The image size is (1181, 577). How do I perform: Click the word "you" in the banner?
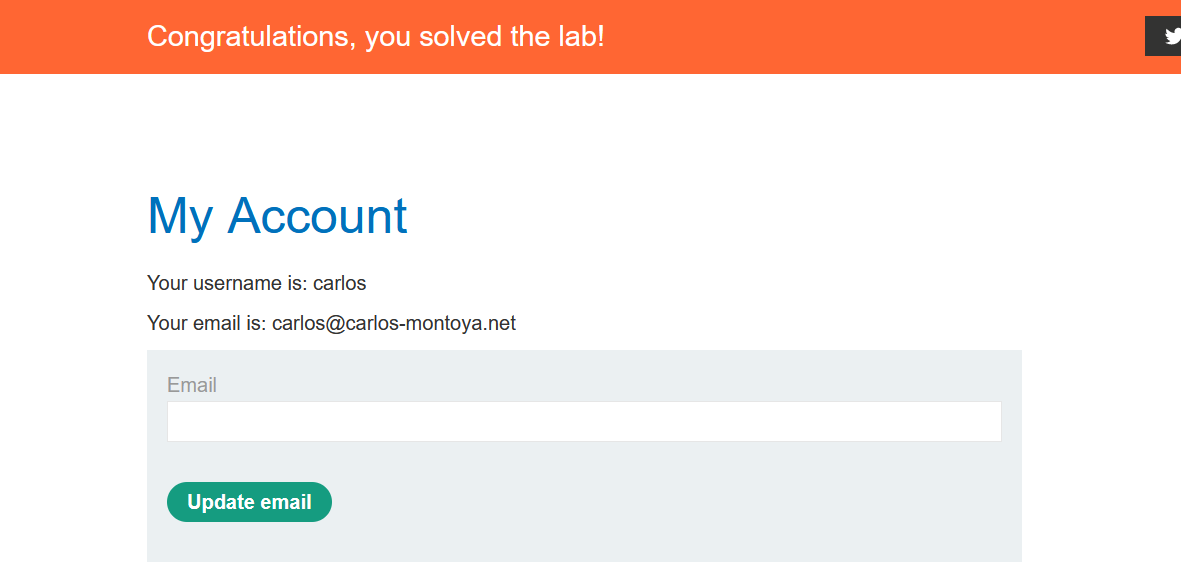(388, 37)
